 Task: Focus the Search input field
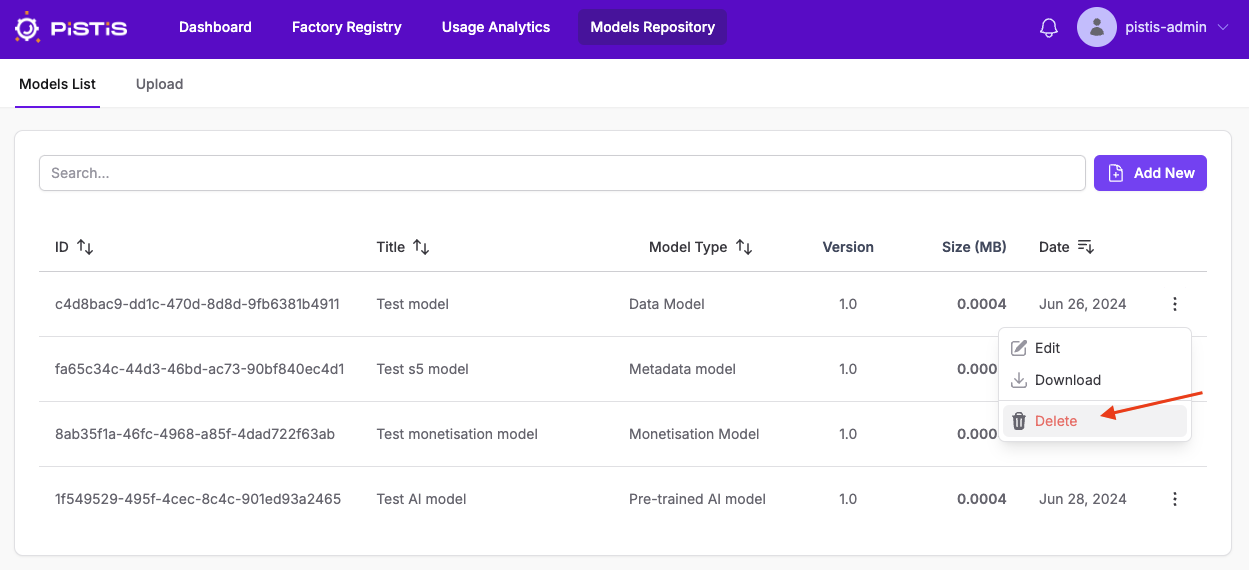coord(562,173)
